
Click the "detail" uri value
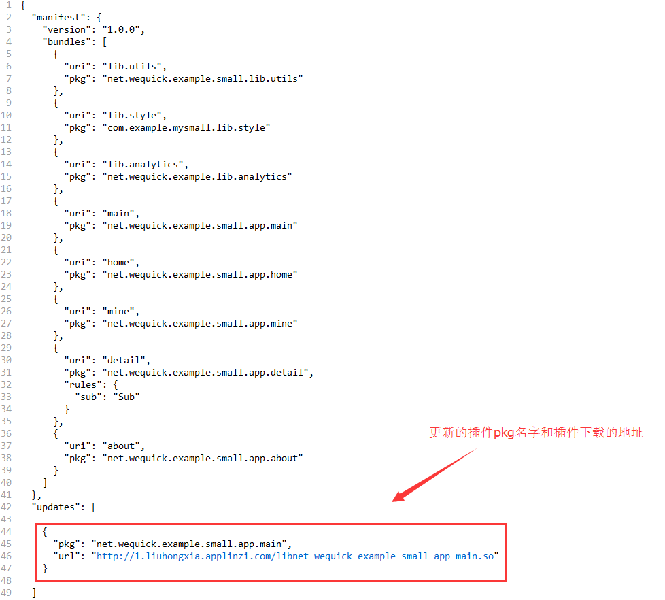coord(124,360)
